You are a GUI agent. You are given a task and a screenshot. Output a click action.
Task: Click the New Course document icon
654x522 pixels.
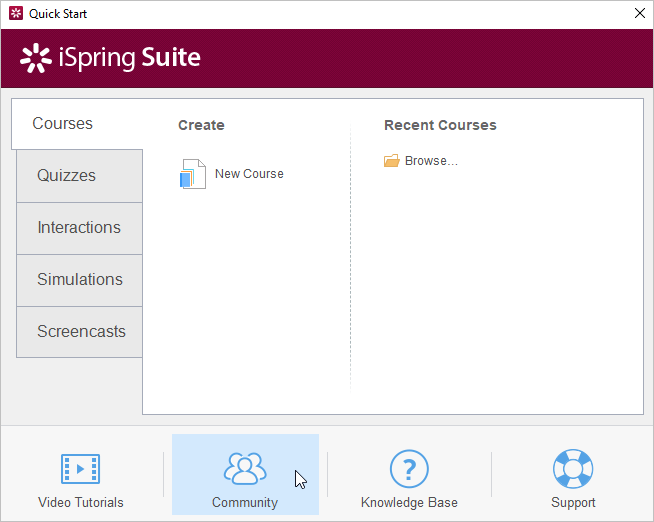(x=193, y=174)
